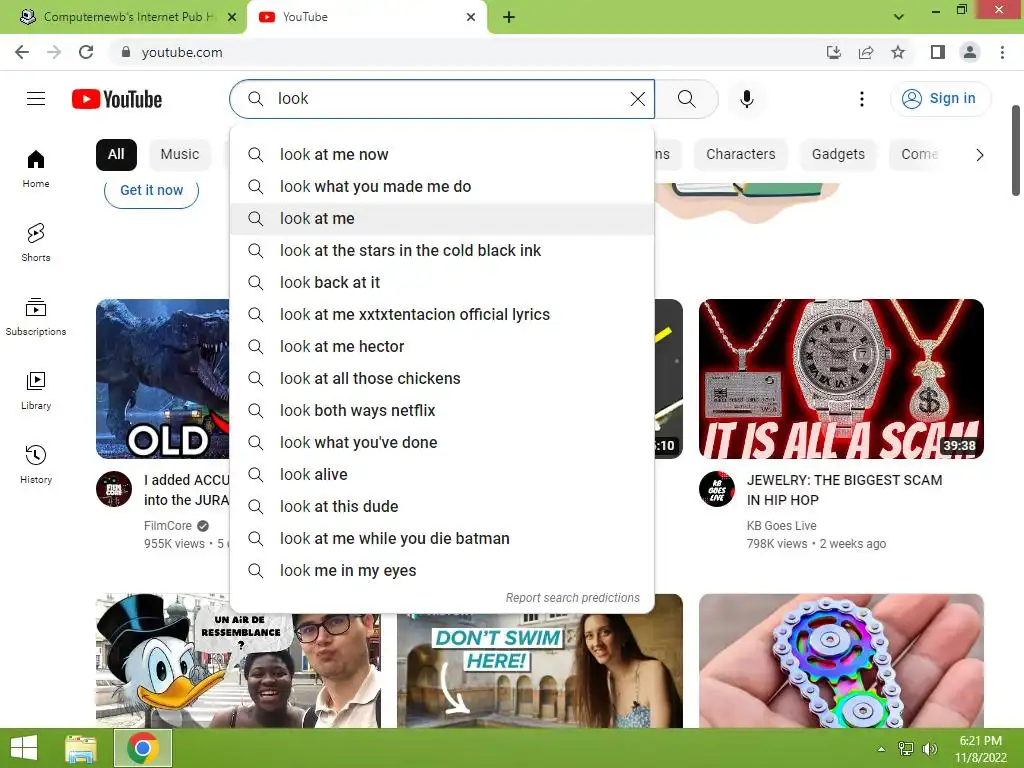
Task: Open JEWELRY: THE BIGGEST SCAM video title
Action: tap(844, 490)
